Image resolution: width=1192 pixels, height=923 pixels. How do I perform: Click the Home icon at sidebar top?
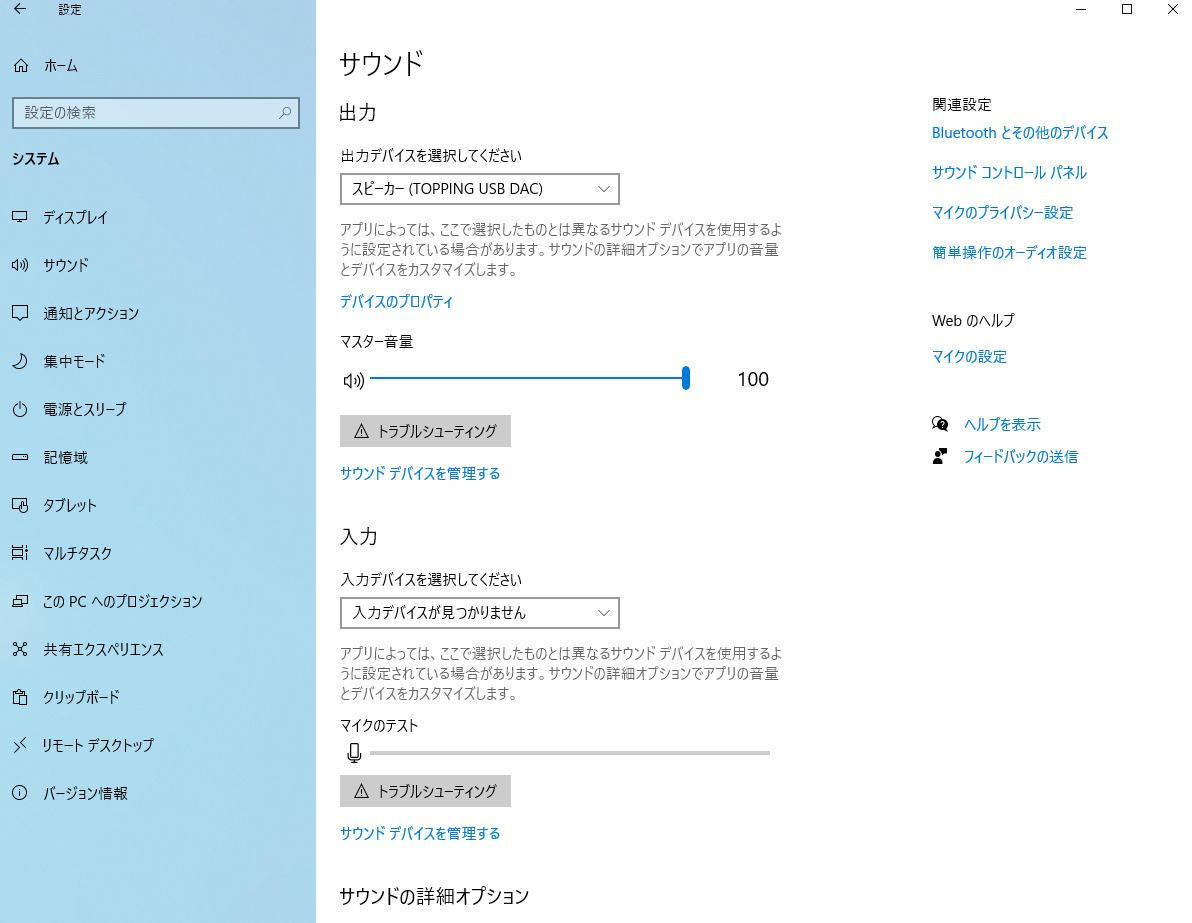(22, 65)
